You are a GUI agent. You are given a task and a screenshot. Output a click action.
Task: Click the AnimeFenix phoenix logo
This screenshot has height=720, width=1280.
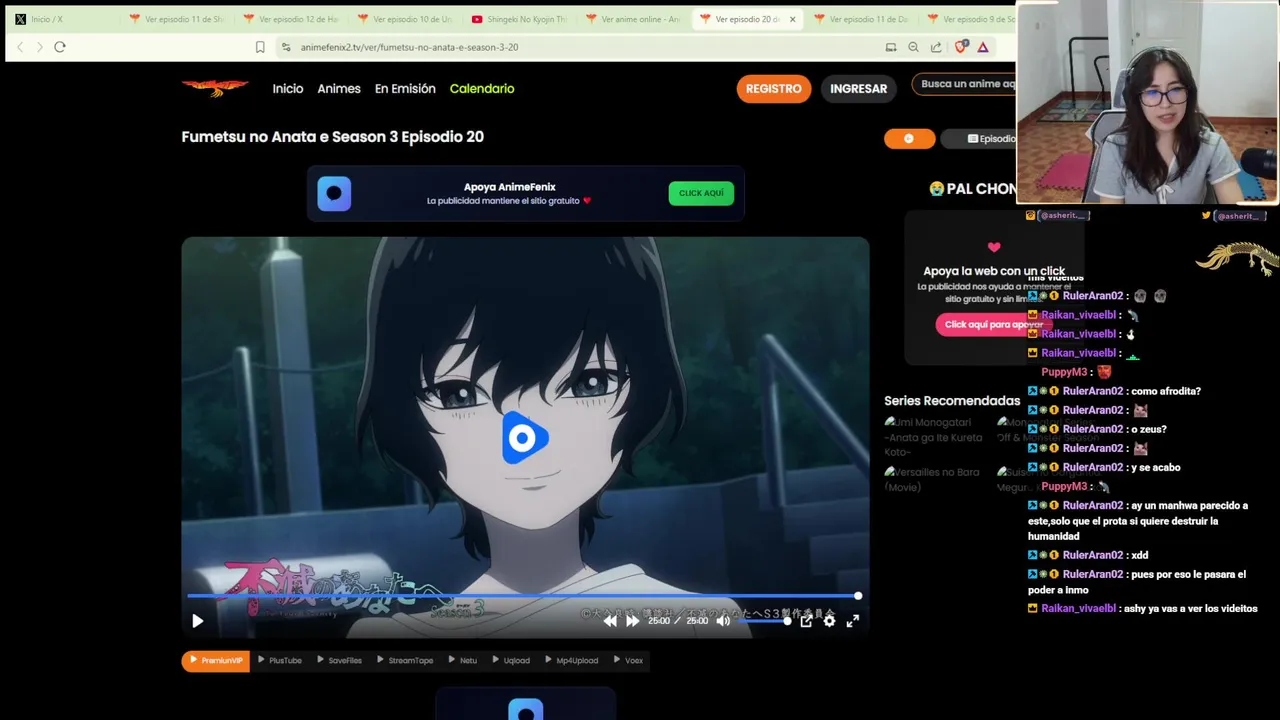pos(215,88)
